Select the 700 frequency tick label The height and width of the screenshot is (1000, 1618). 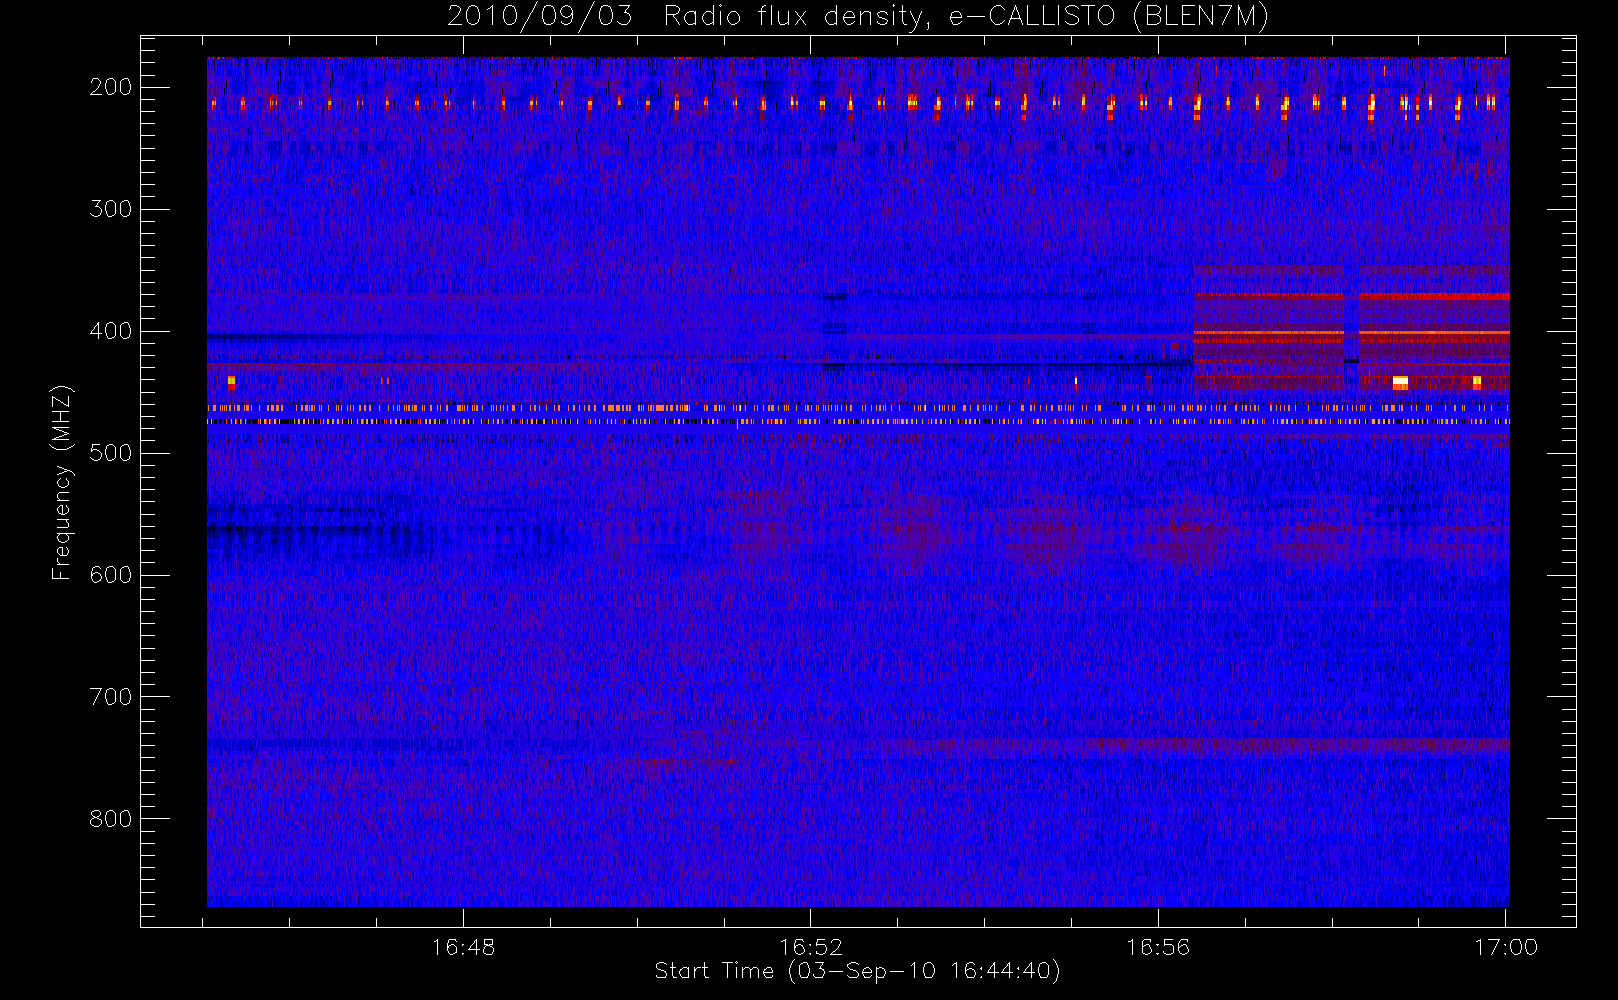pyautogui.click(x=110, y=697)
